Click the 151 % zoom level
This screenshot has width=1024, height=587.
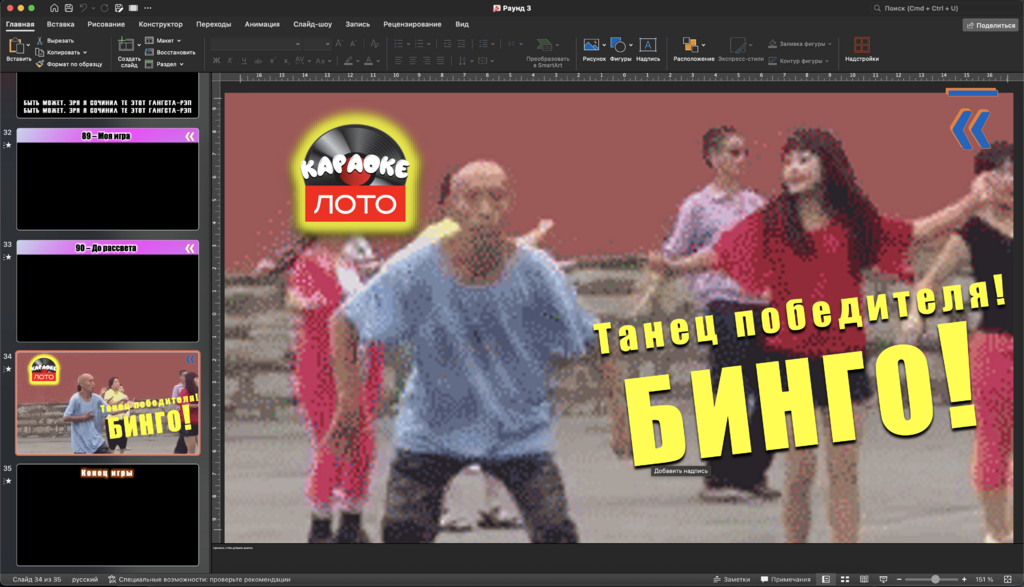click(984, 579)
